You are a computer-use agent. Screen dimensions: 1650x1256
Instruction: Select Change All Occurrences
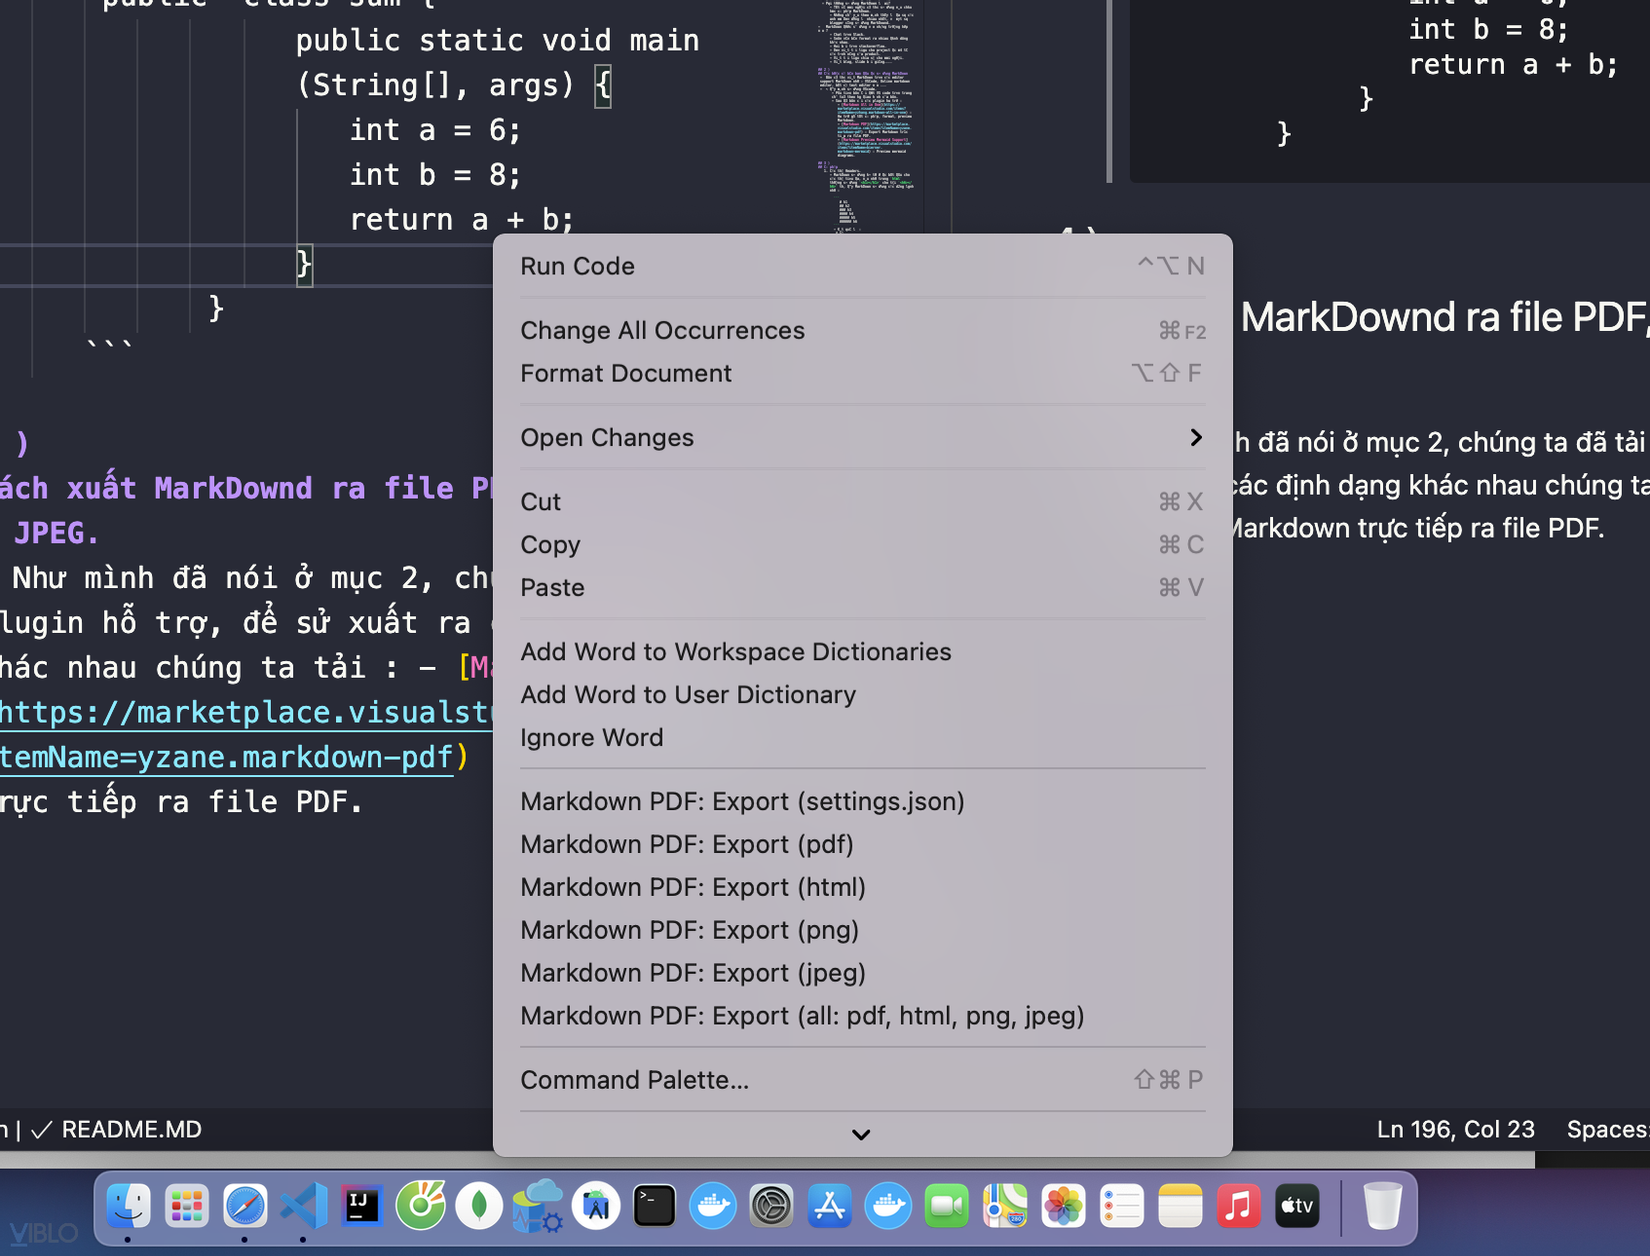coord(863,330)
